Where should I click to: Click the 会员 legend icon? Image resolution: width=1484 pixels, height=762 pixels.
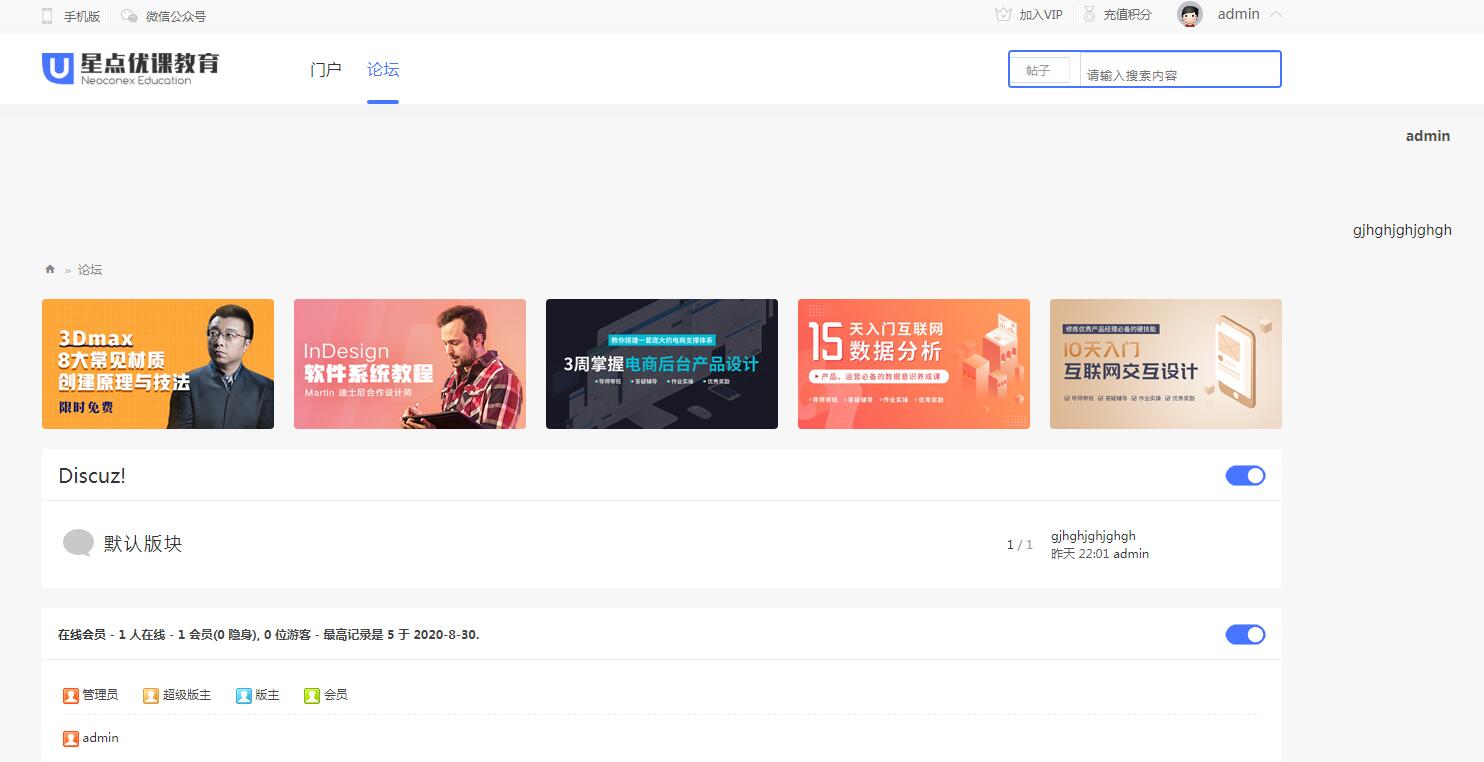pyautogui.click(x=312, y=695)
